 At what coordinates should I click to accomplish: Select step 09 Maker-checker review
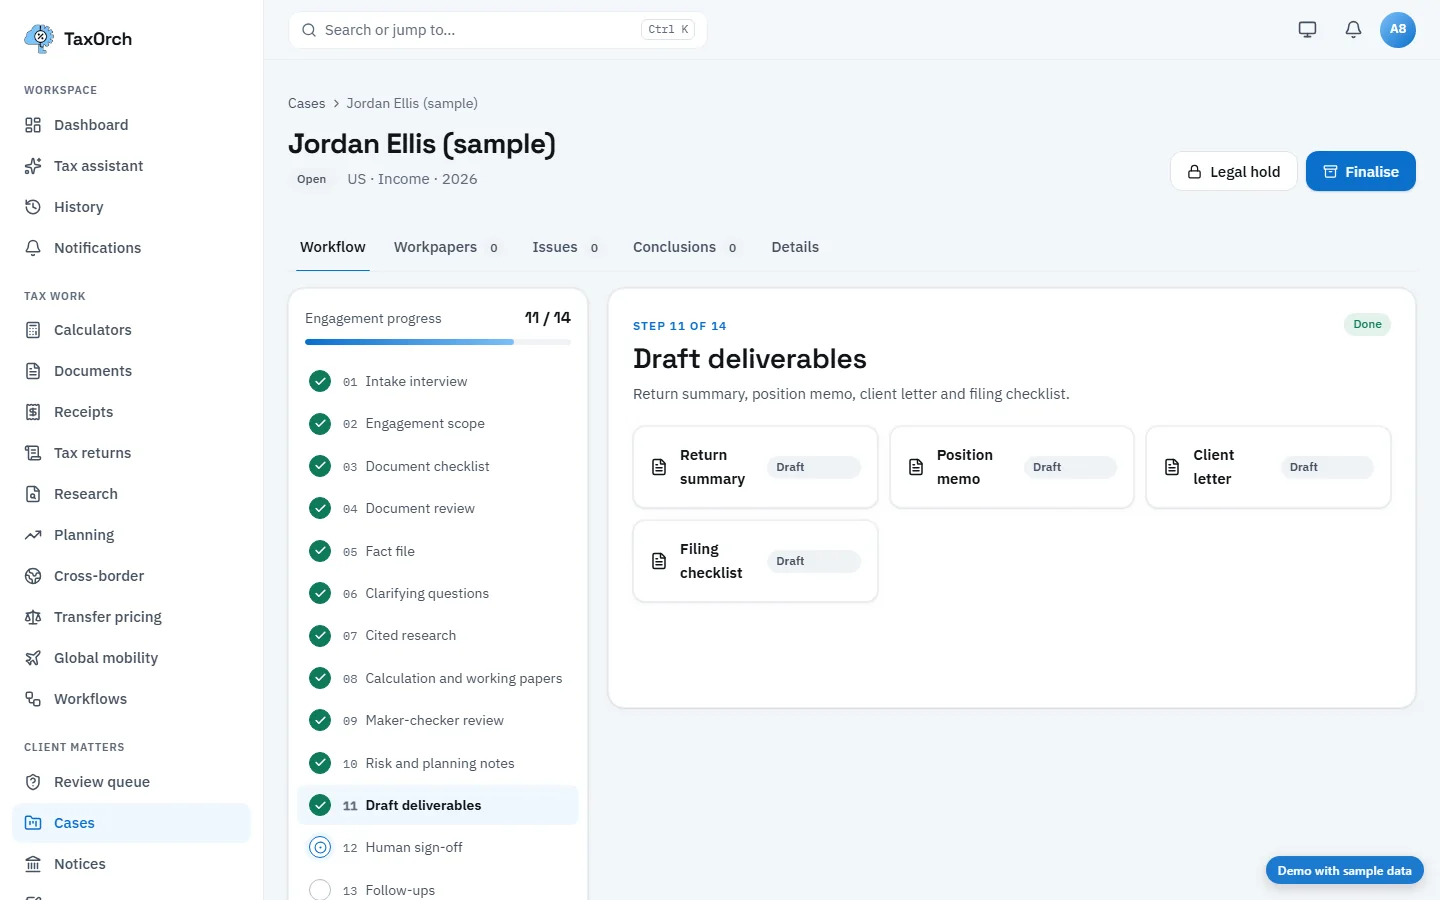(438, 720)
